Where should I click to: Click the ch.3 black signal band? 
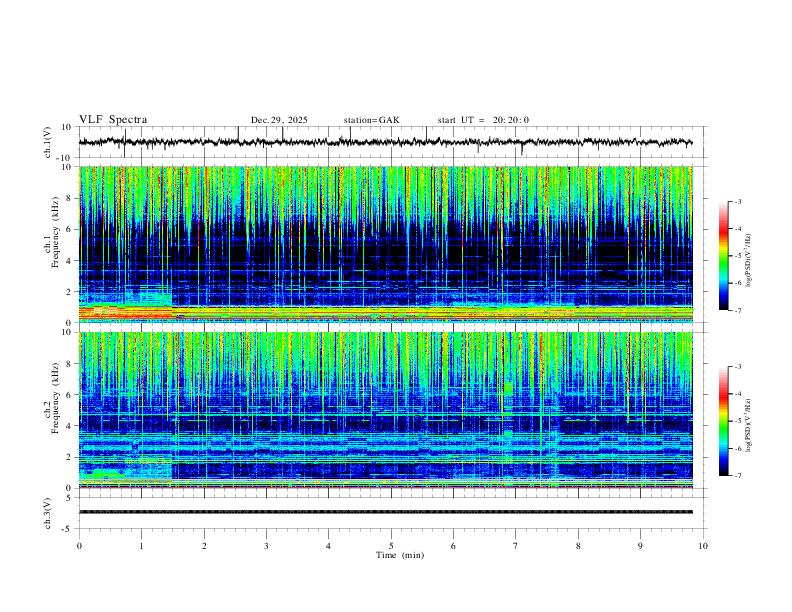(386, 512)
